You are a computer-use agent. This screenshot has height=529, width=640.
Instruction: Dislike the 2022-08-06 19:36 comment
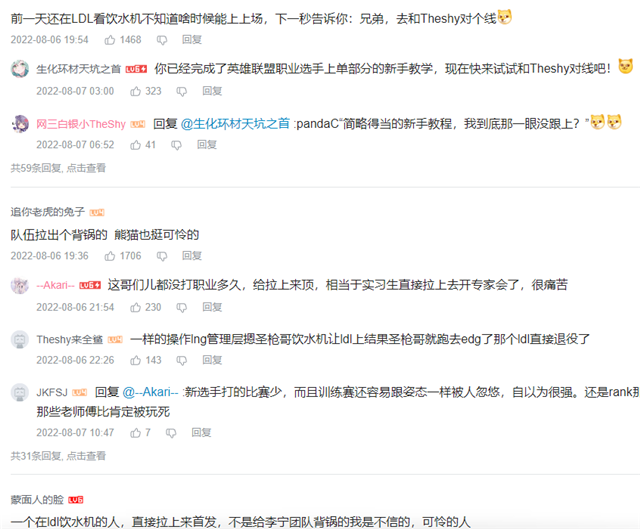tap(162, 256)
